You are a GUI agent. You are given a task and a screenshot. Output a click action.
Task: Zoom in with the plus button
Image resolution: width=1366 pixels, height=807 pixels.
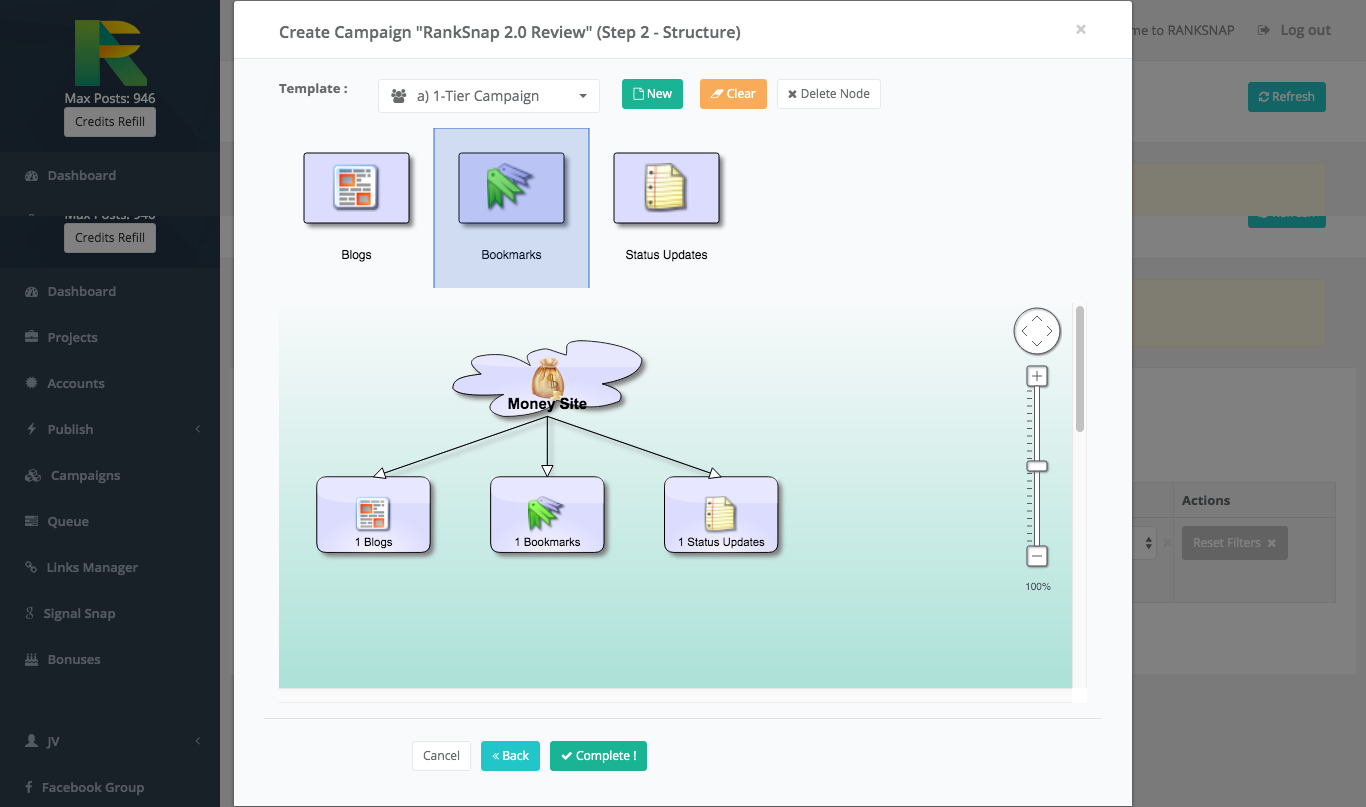click(1038, 377)
